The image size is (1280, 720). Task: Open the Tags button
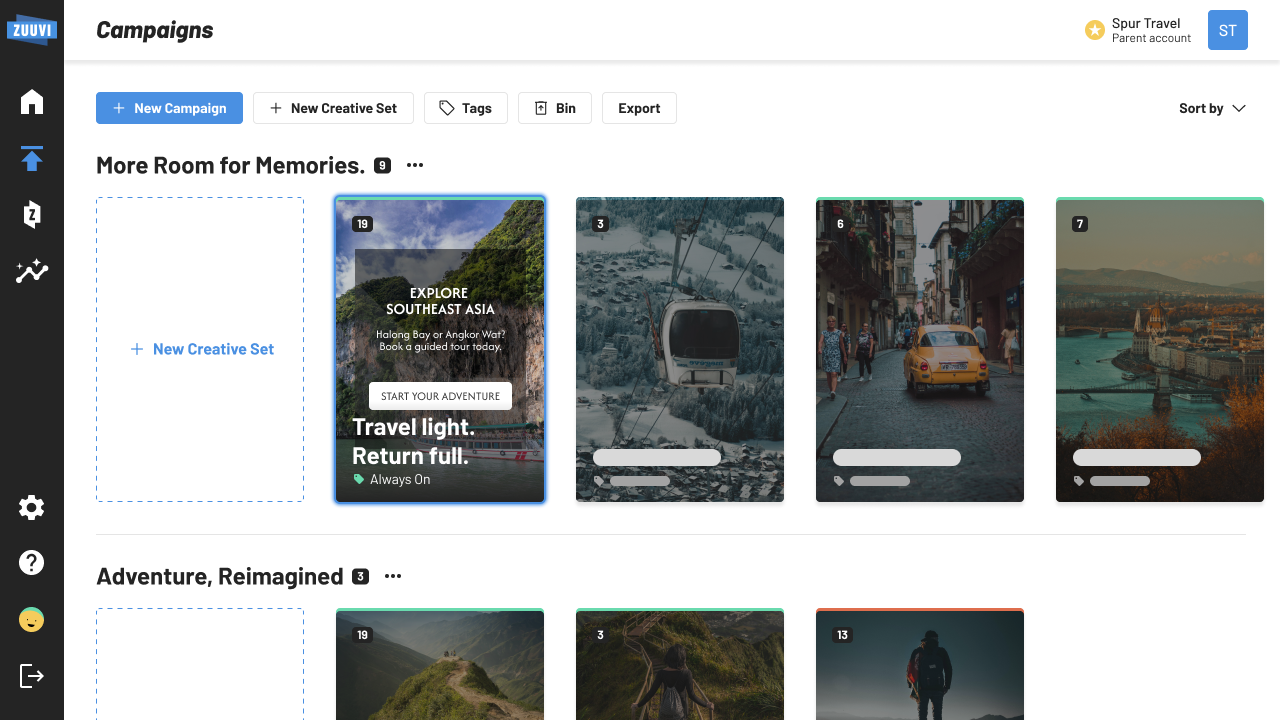pos(465,108)
